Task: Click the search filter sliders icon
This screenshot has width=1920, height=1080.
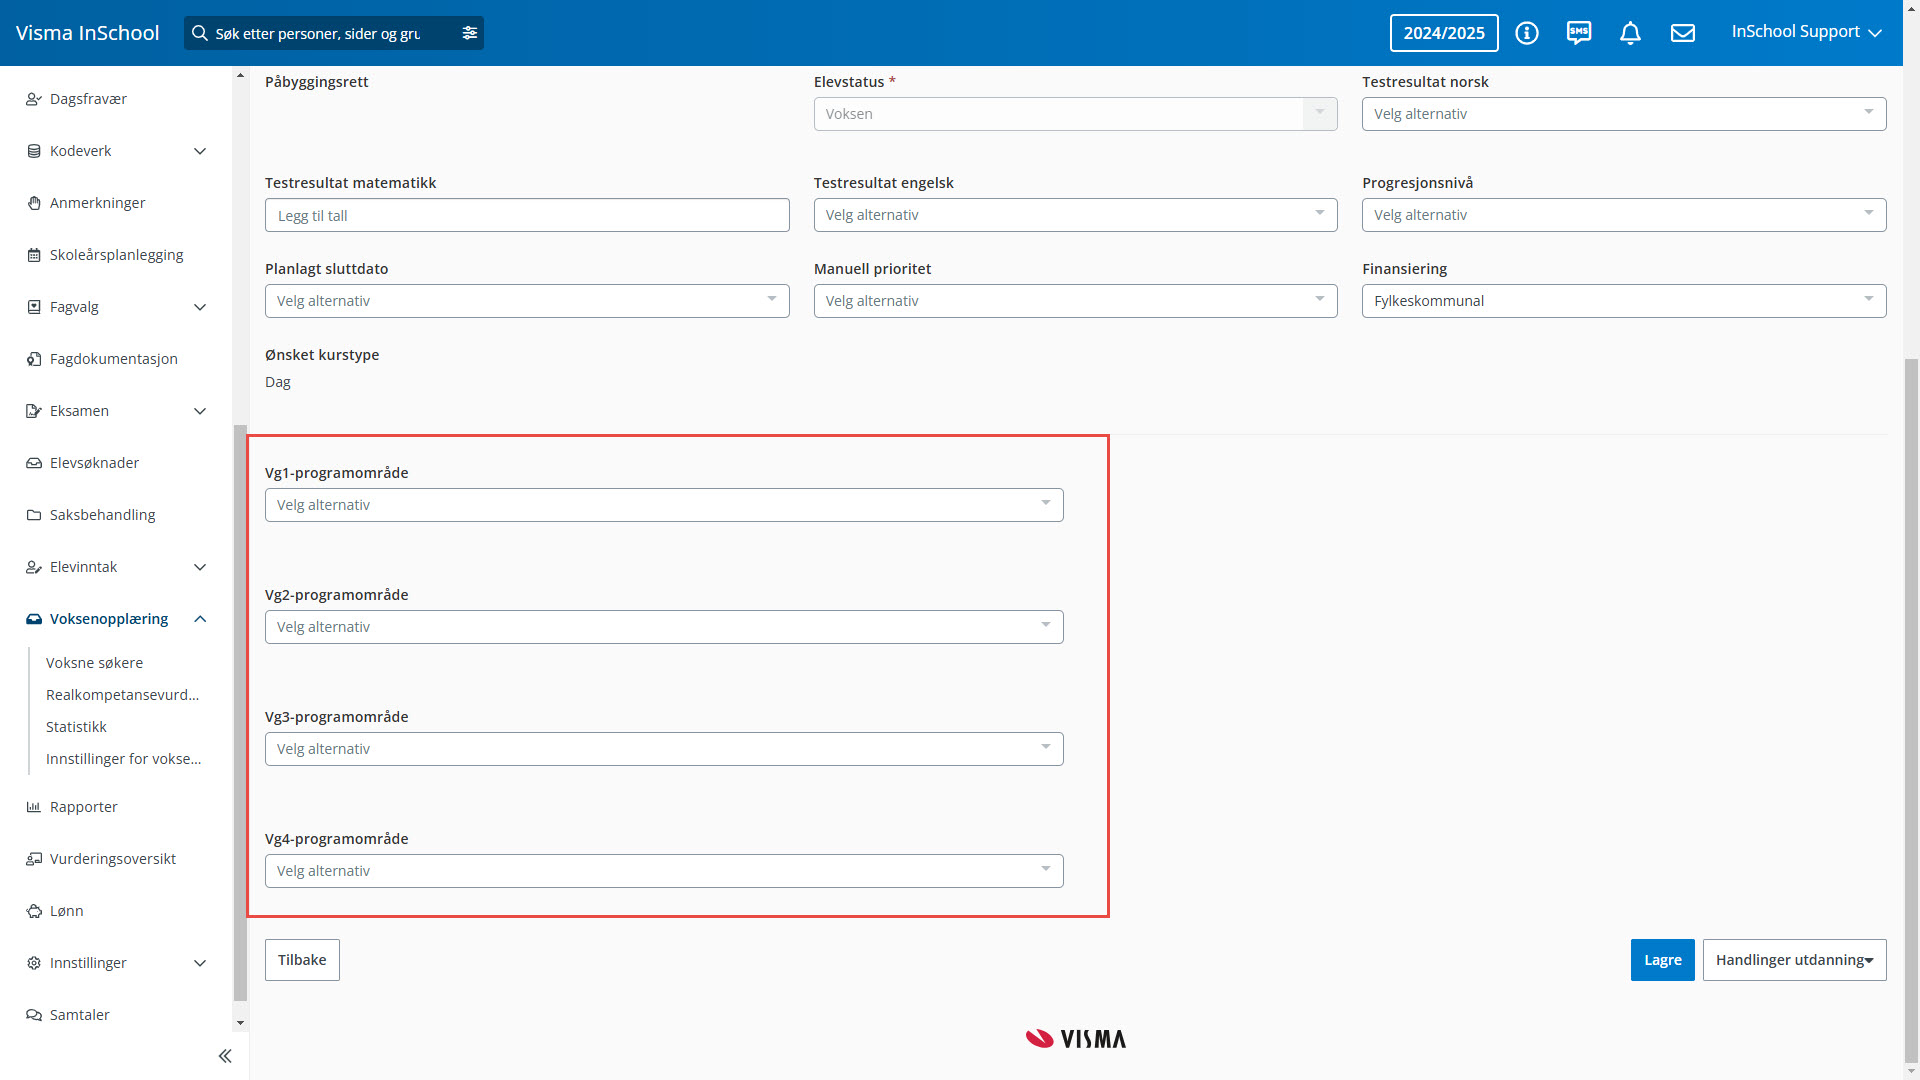Action: pyautogui.click(x=470, y=33)
